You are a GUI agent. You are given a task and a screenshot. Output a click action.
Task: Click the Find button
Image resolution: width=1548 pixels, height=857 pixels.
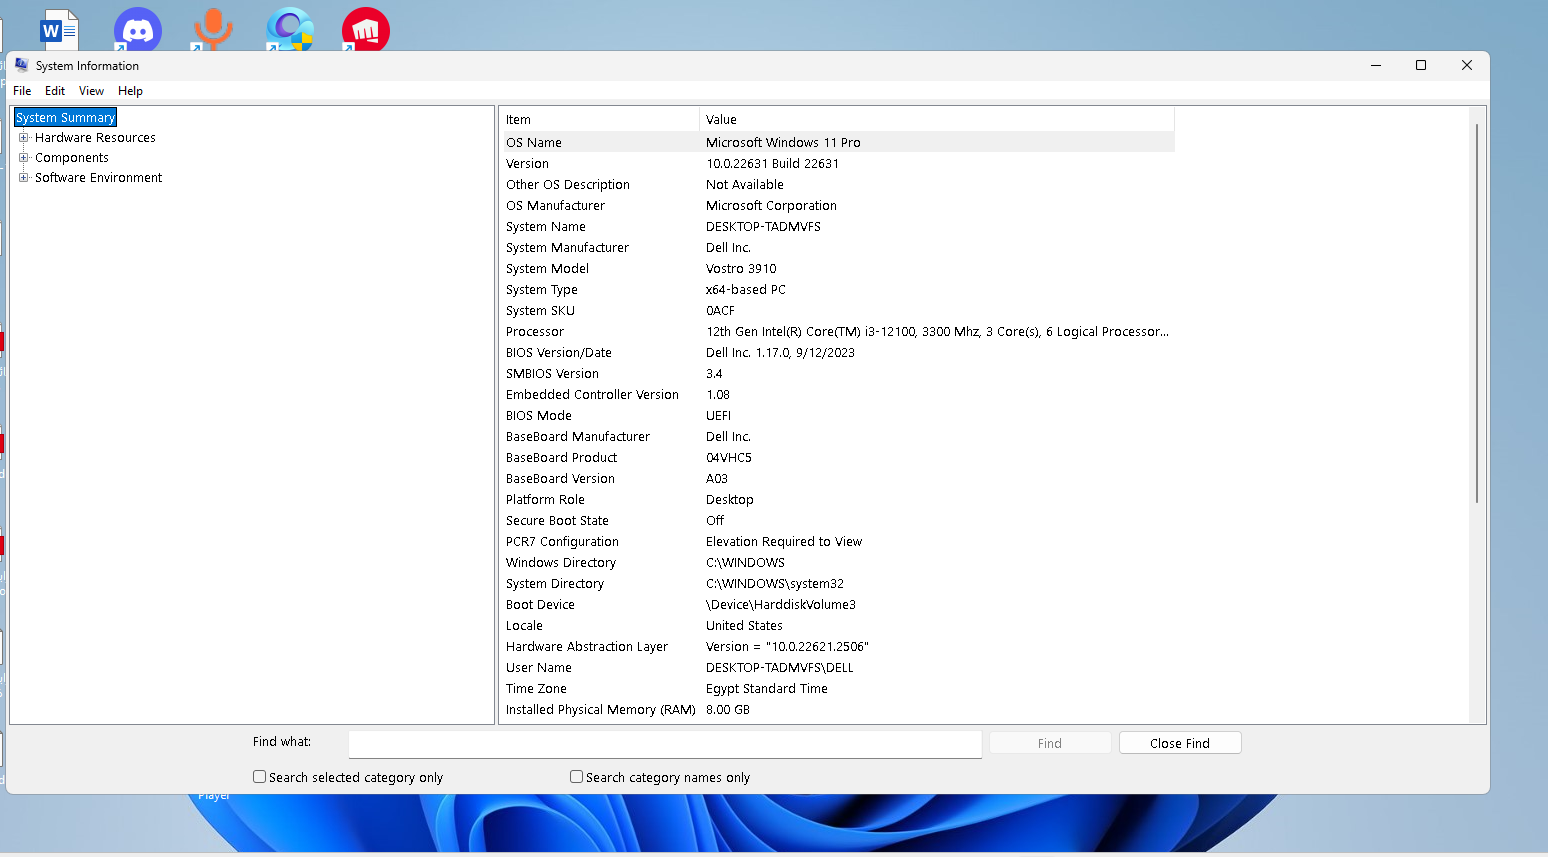pyautogui.click(x=1049, y=742)
